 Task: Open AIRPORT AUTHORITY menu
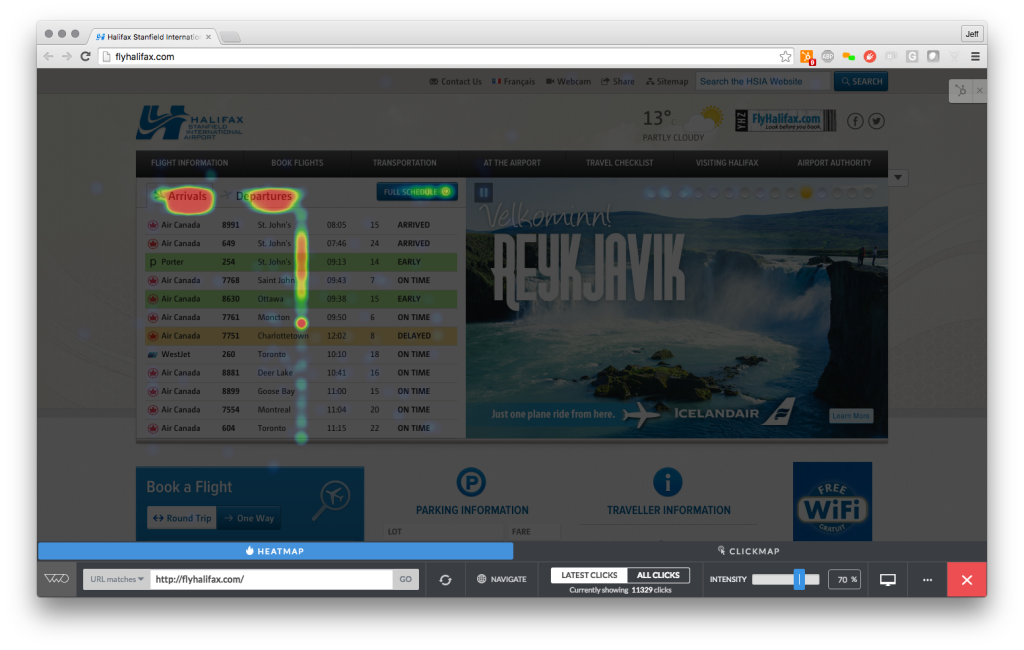[x=834, y=163]
